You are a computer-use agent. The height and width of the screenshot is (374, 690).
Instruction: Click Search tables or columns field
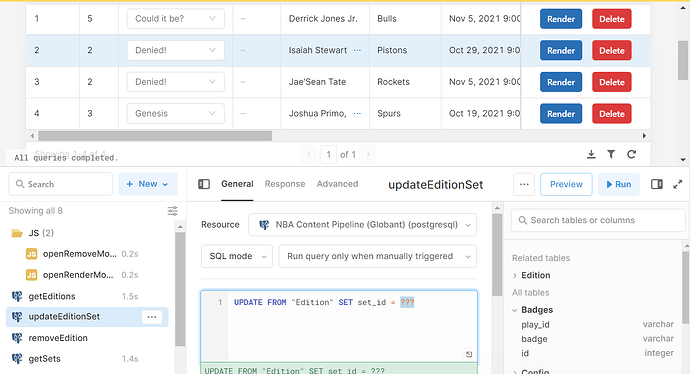pos(598,220)
